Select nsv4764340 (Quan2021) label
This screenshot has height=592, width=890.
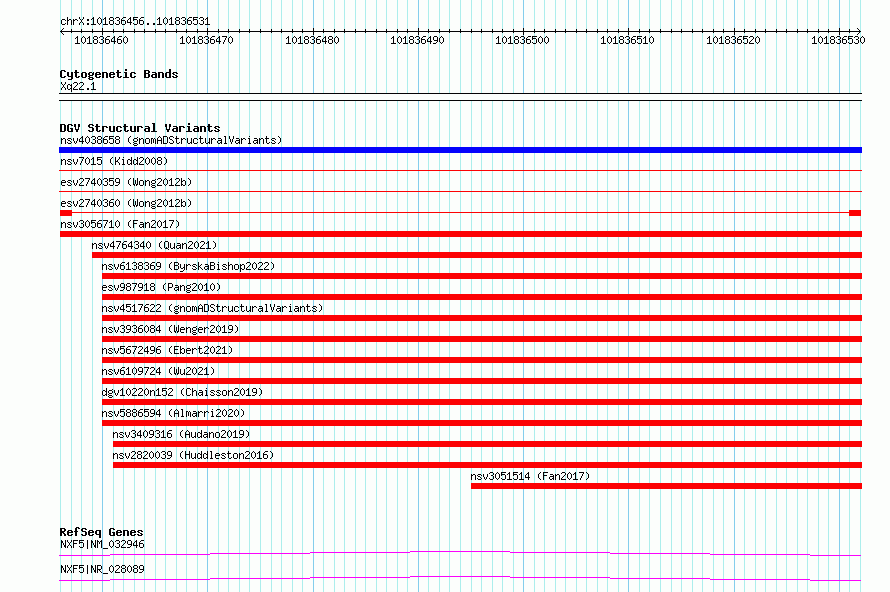coord(154,245)
